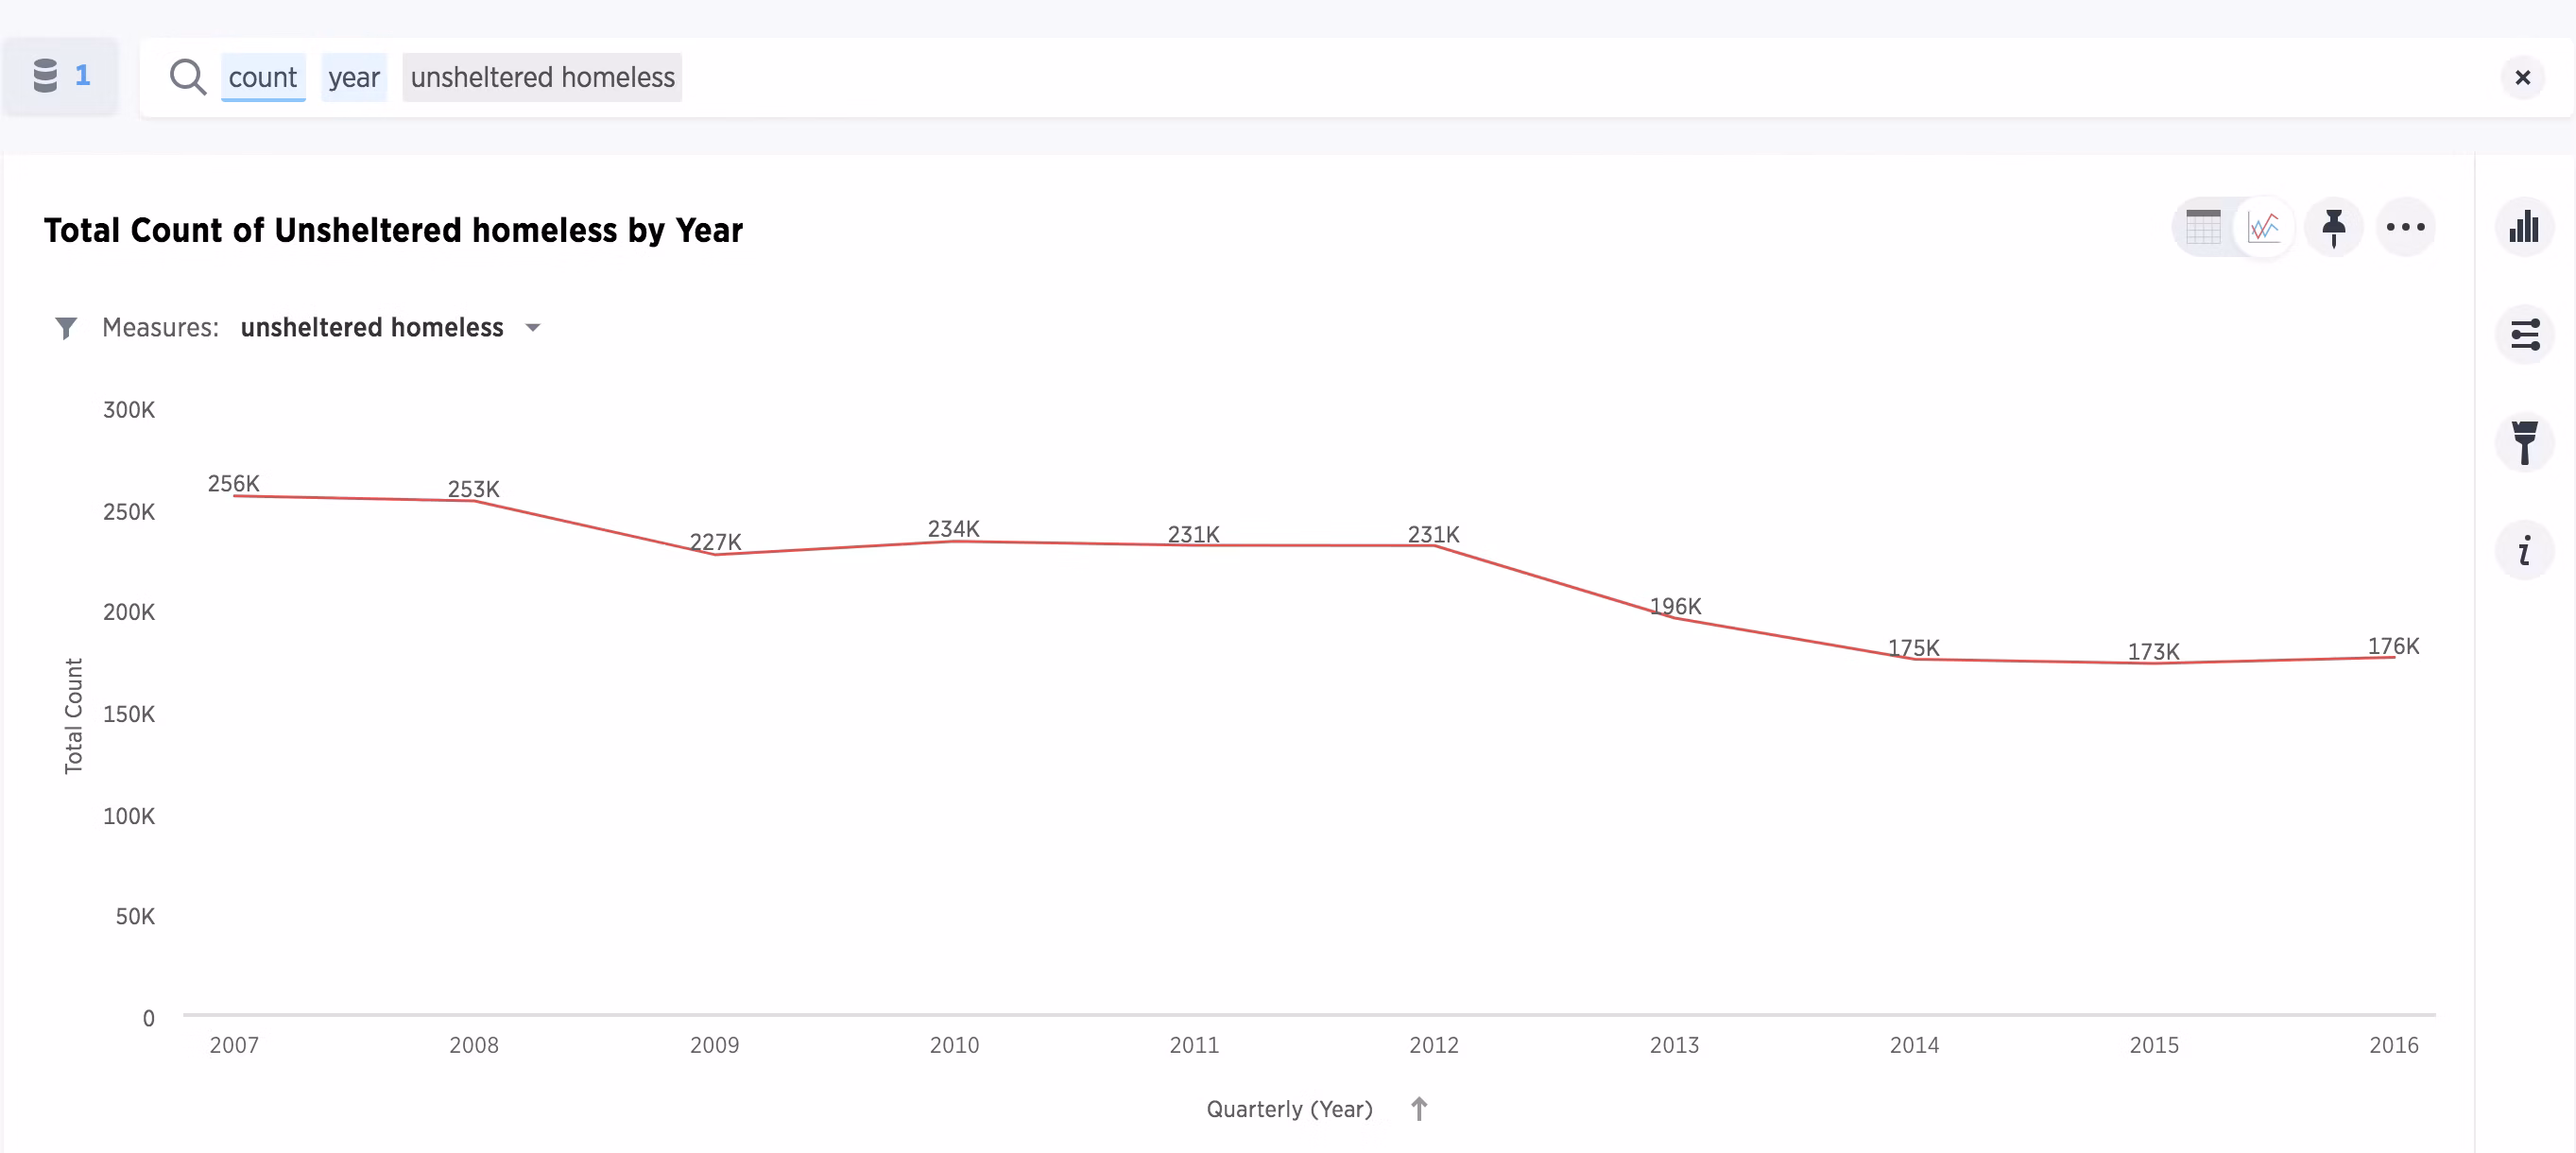
Task: Clear the search bar with X
Action: click(x=2522, y=77)
